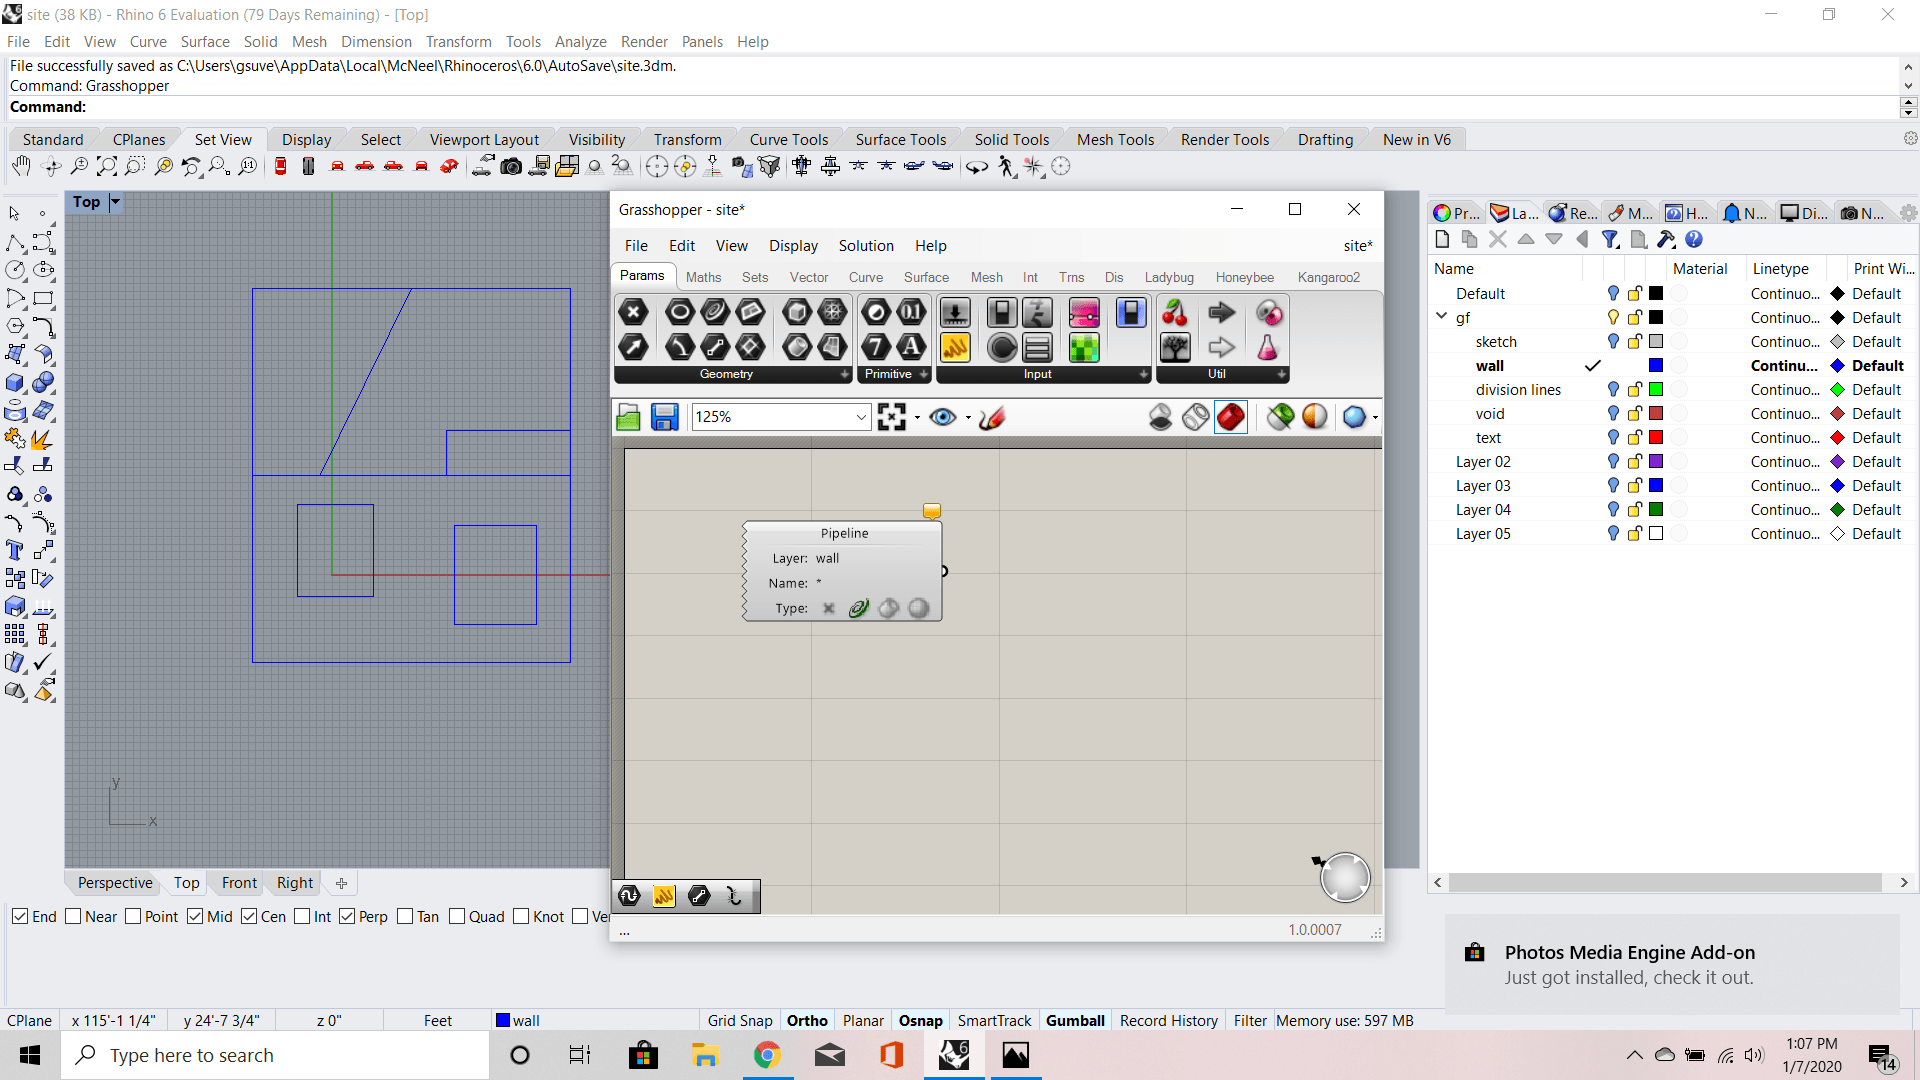The height and width of the screenshot is (1080, 1920).
Task: Collapse the gf layer tree
Action: [1441, 316]
